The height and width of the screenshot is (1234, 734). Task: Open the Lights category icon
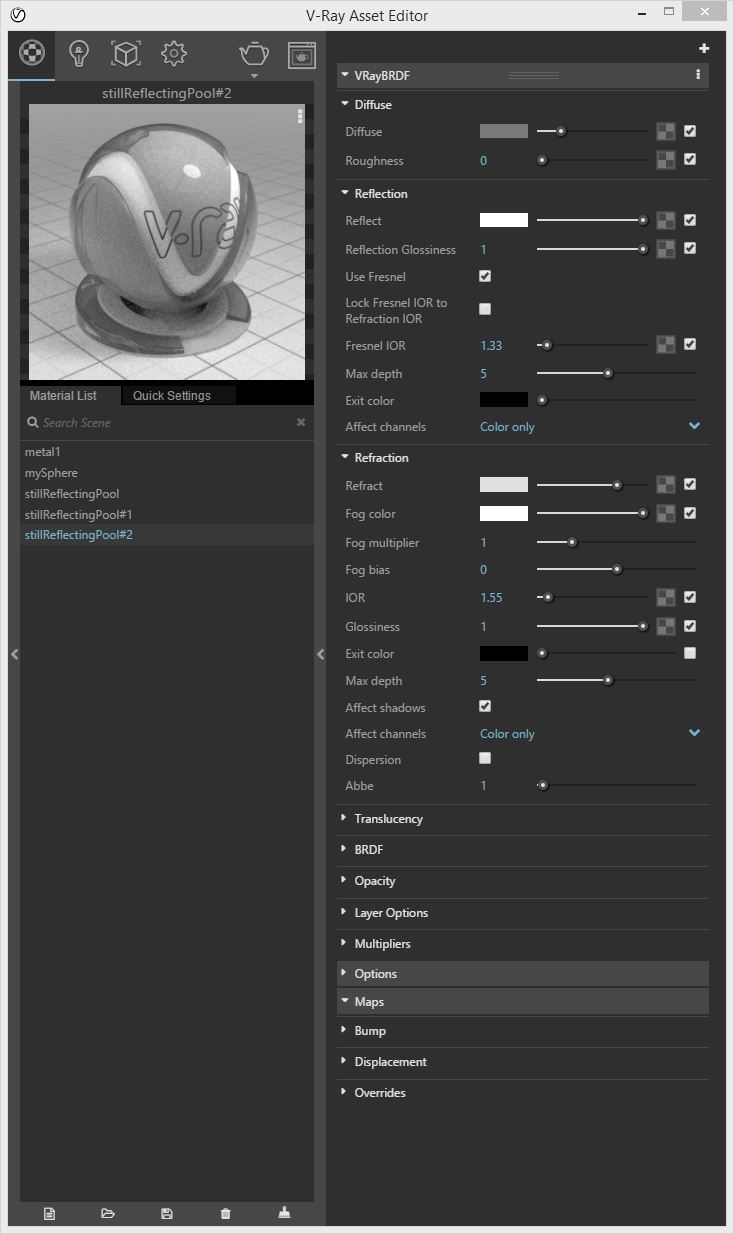(x=79, y=54)
